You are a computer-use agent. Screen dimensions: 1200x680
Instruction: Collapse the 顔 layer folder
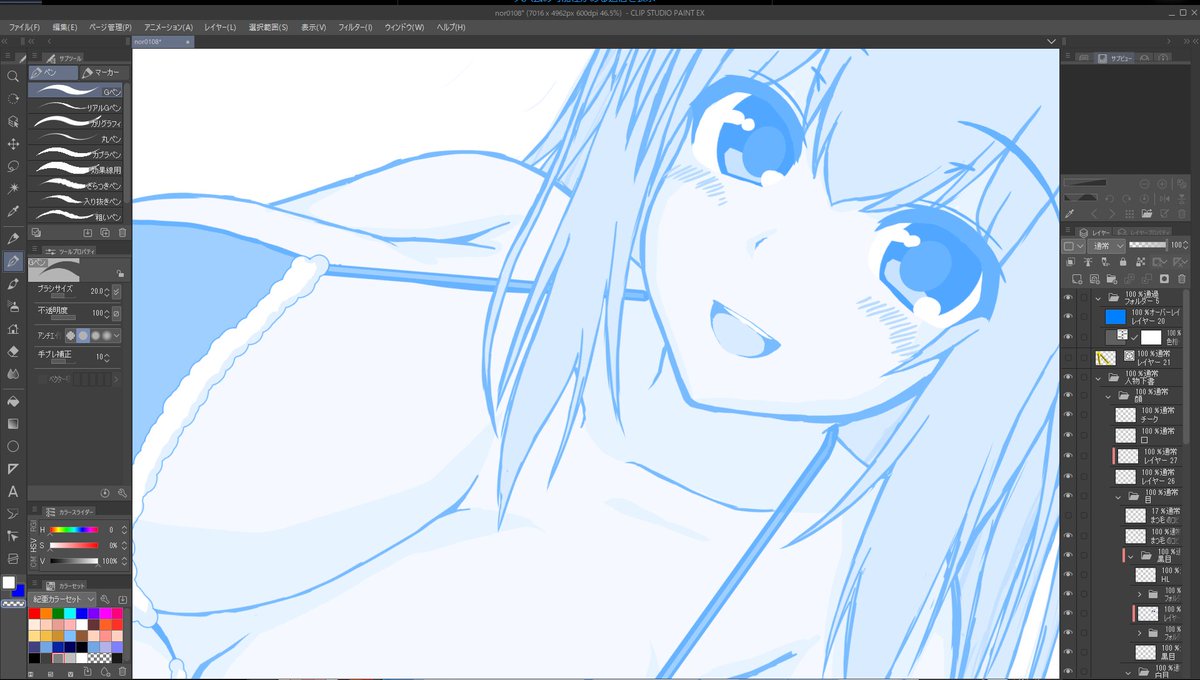(x=1109, y=396)
